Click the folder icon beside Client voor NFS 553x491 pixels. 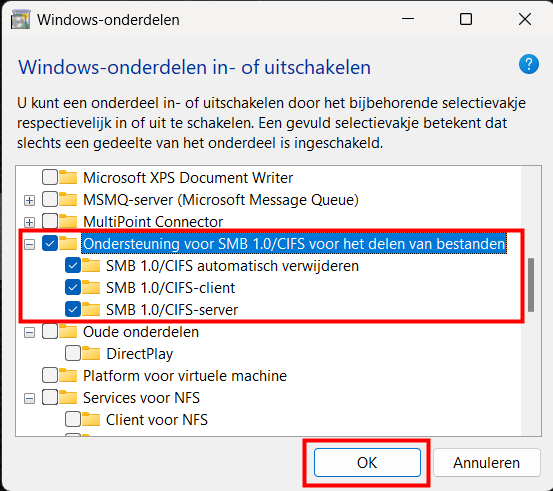tap(91, 419)
